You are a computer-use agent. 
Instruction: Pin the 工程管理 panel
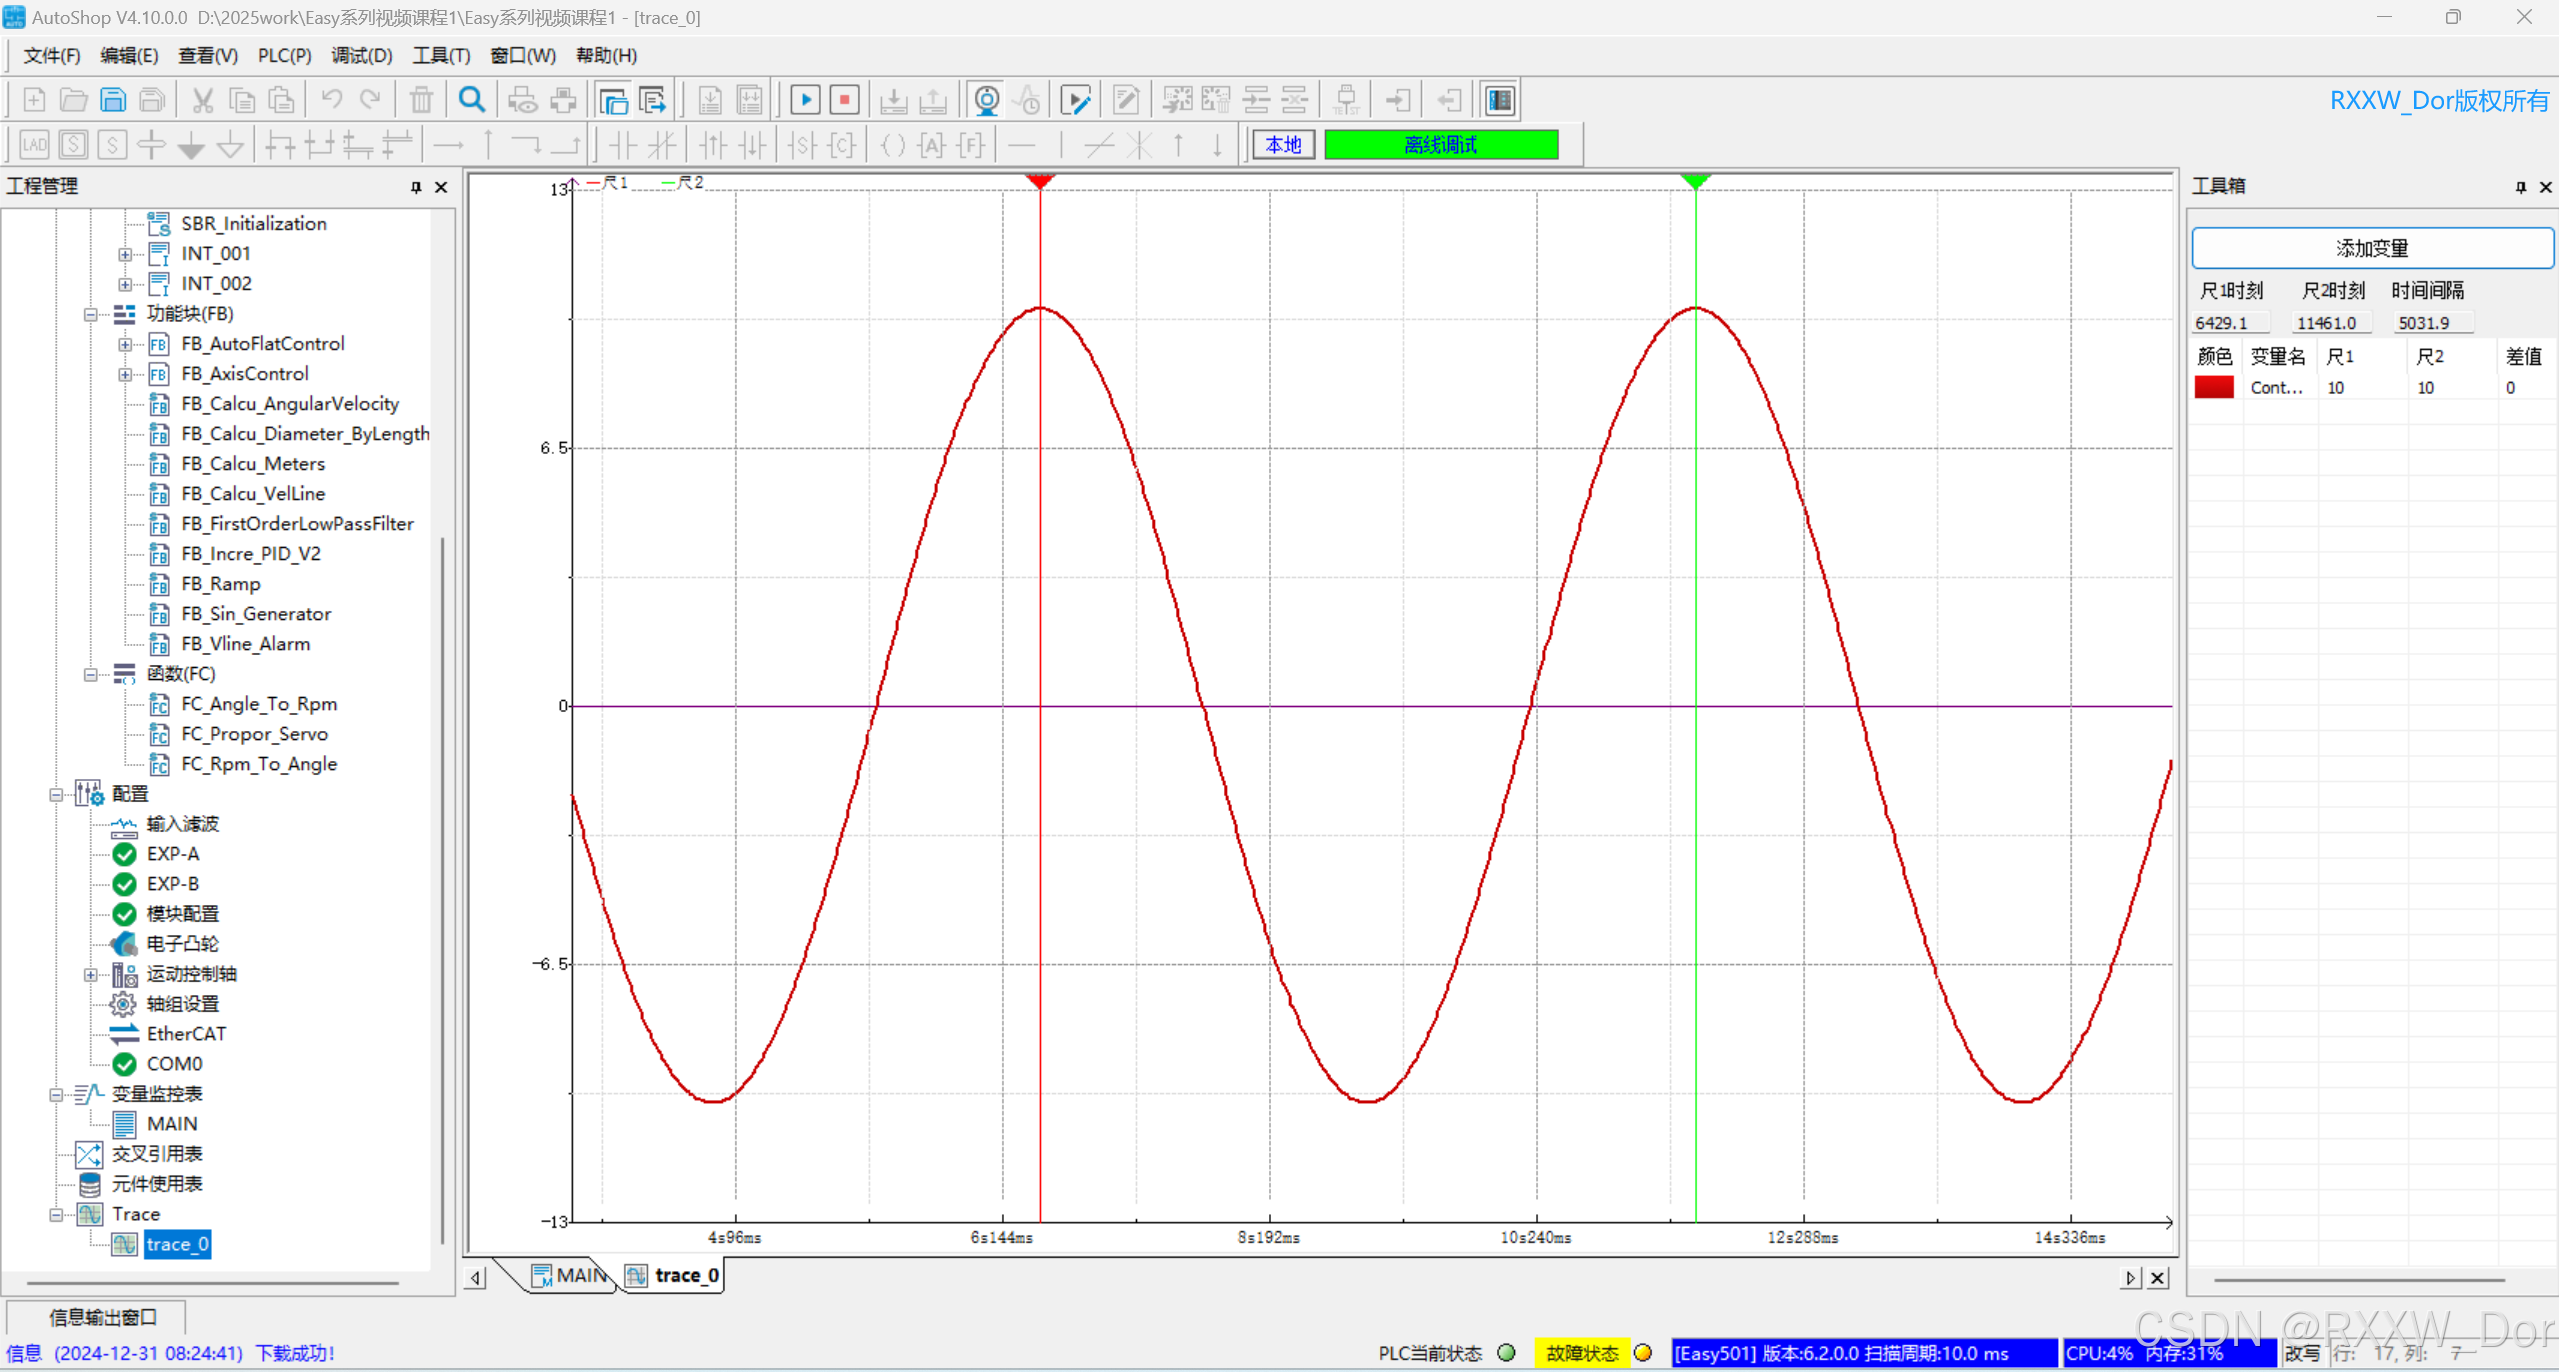coord(416,187)
